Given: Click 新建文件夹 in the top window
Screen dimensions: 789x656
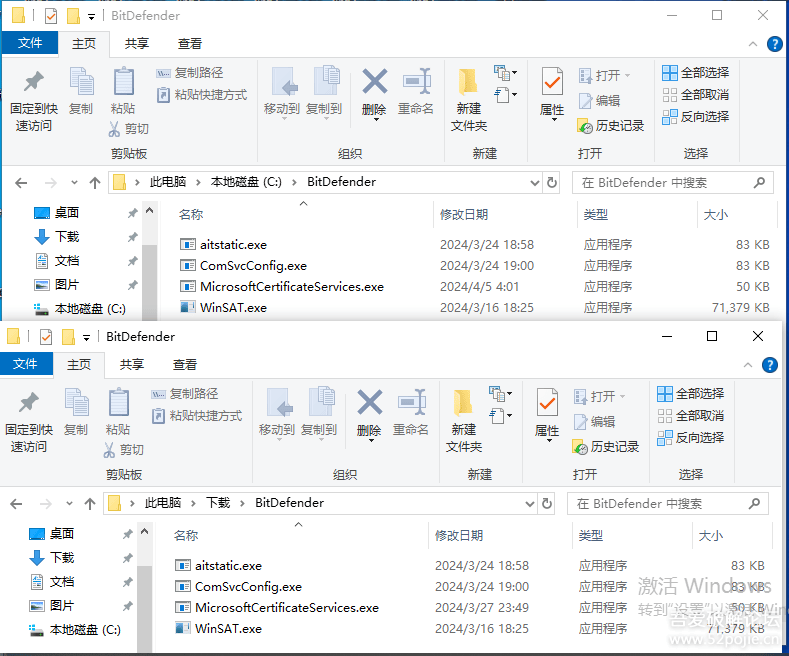Looking at the screenshot, I should pos(469,101).
